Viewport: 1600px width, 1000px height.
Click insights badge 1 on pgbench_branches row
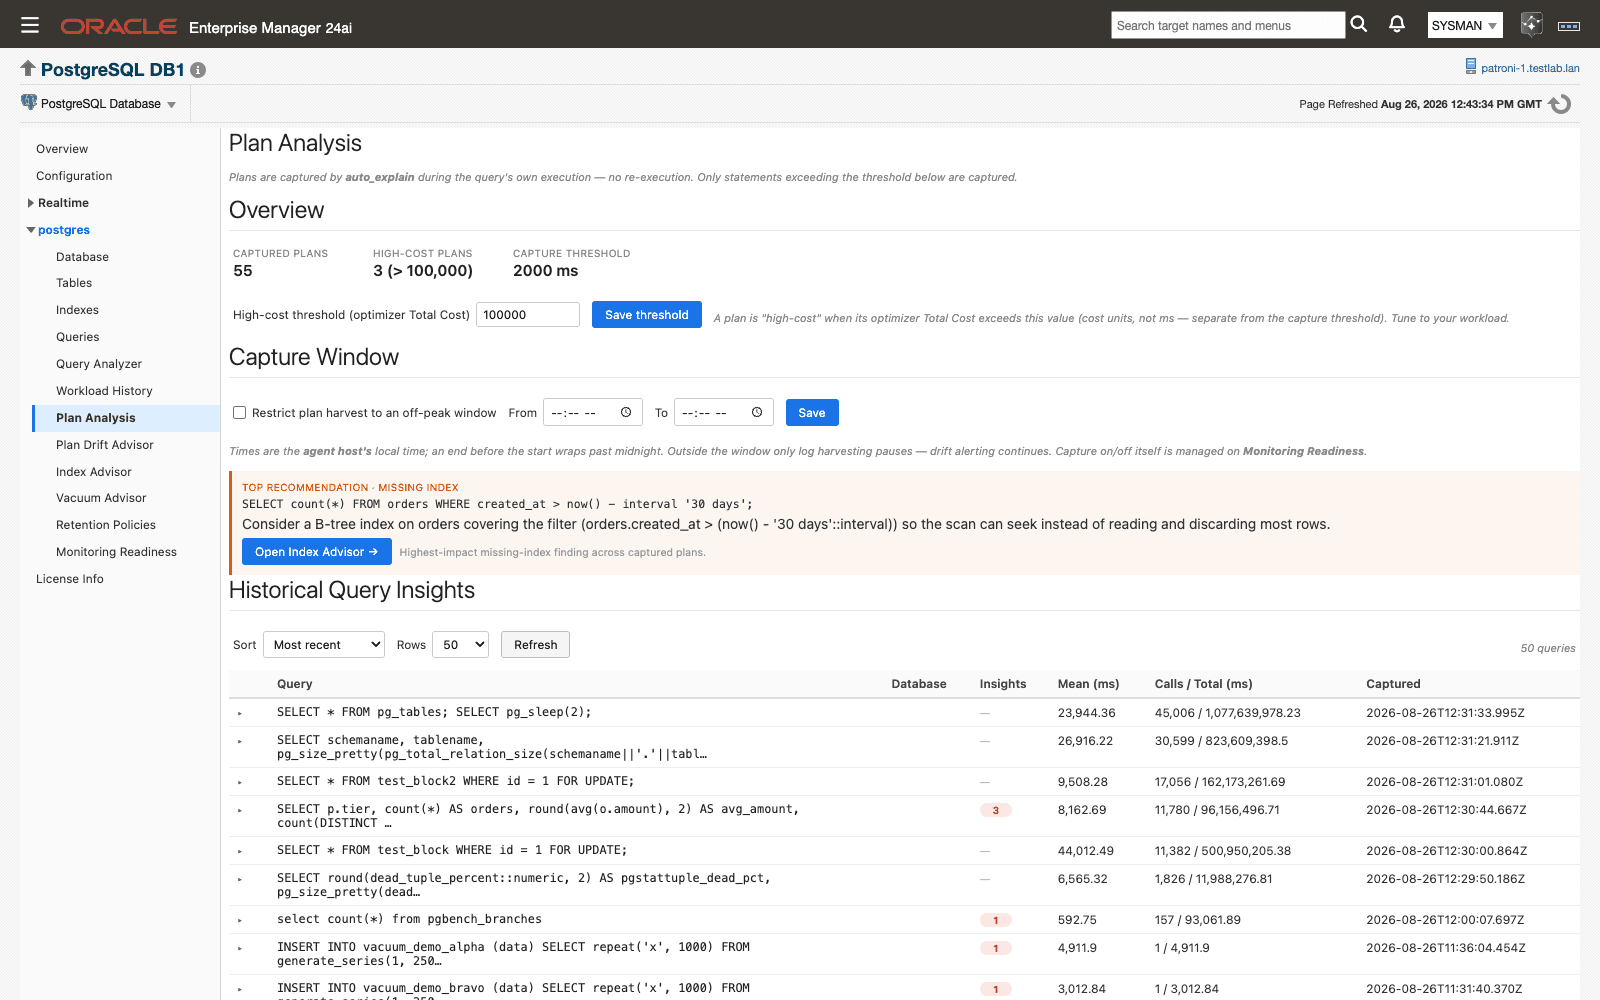pyautogui.click(x=996, y=920)
